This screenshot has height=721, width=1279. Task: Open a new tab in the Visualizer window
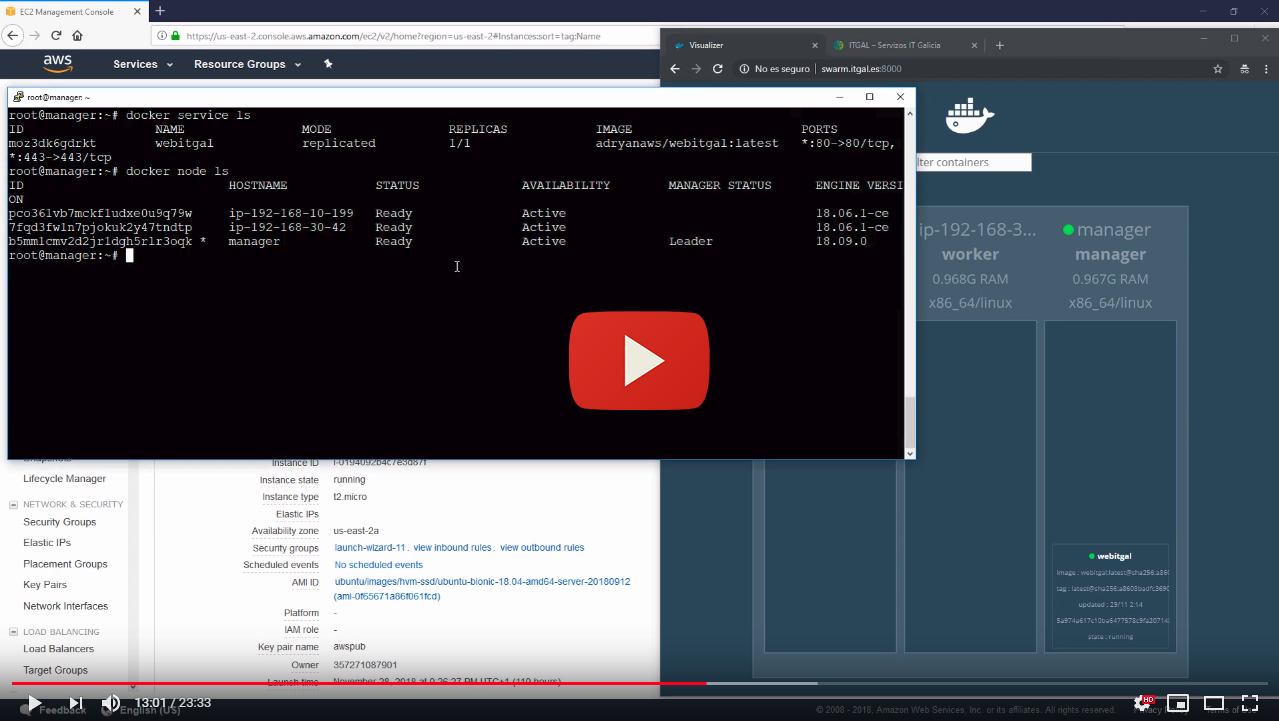(x=999, y=45)
